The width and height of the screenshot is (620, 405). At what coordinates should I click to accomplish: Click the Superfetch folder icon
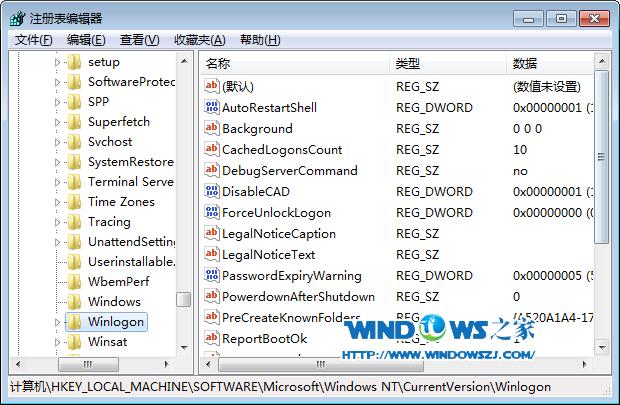click(74, 122)
